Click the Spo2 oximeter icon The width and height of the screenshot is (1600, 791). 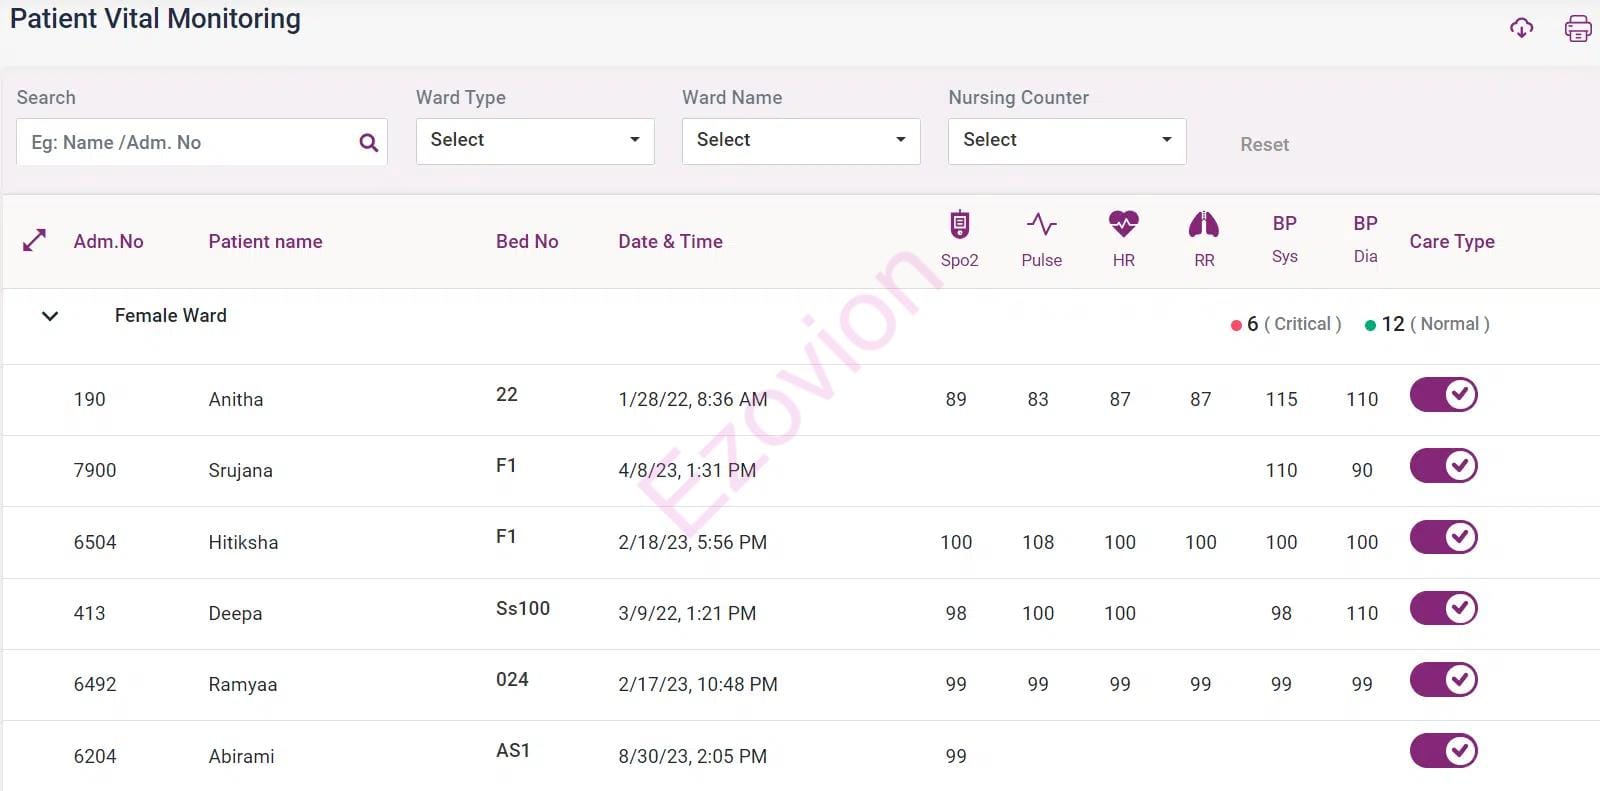pos(959,225)
